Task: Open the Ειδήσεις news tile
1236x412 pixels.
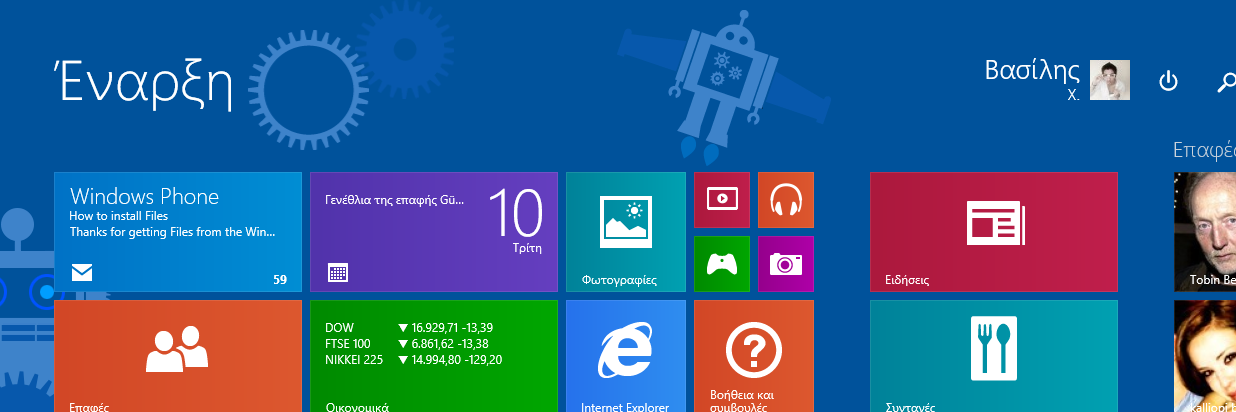Action: [994, 232]
